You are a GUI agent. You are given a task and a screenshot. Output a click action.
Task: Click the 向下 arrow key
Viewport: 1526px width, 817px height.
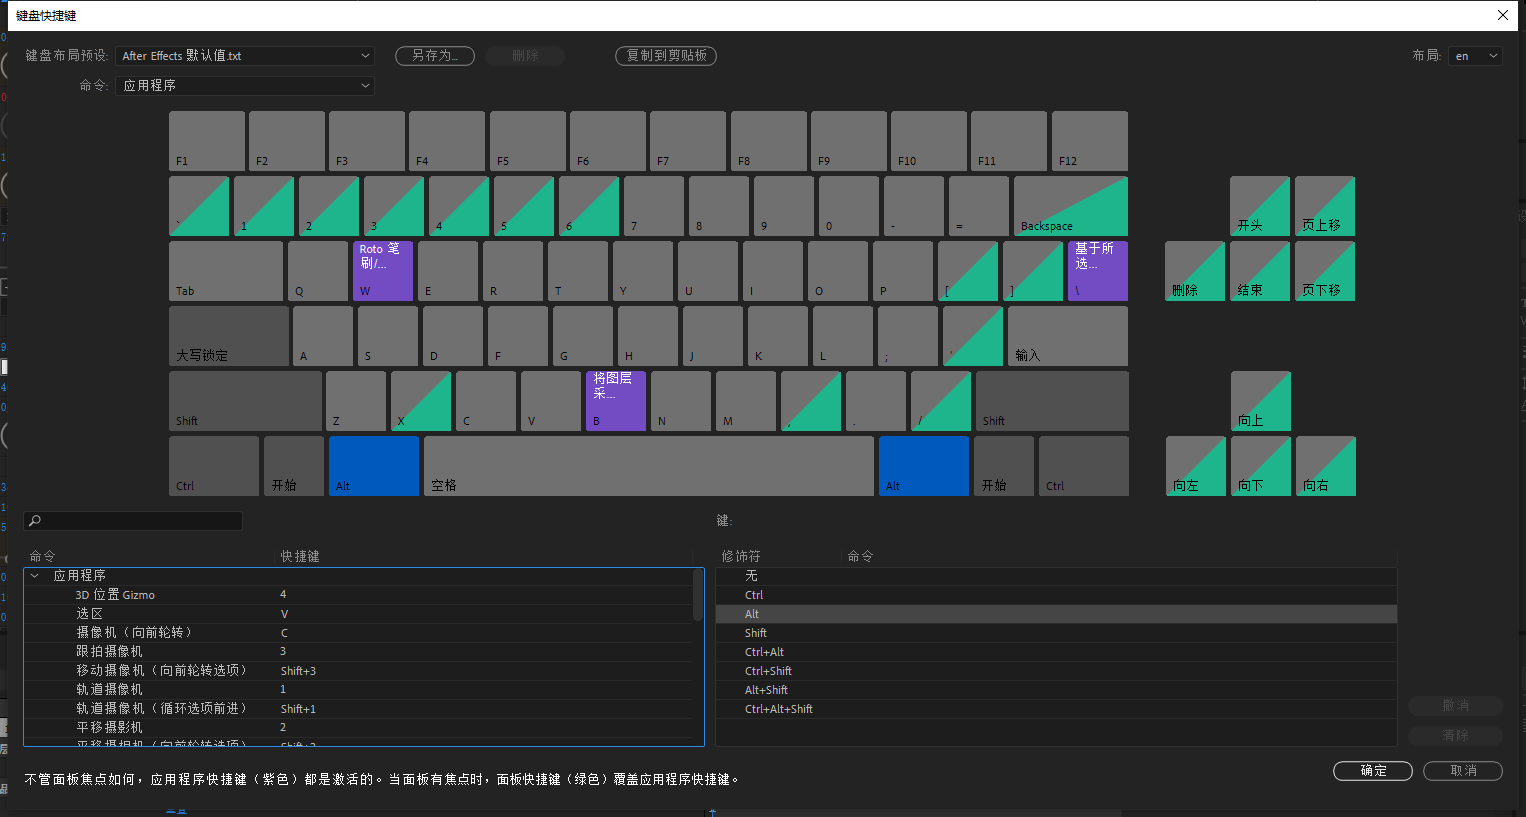pyautogui.click(x=1261, y=466)
